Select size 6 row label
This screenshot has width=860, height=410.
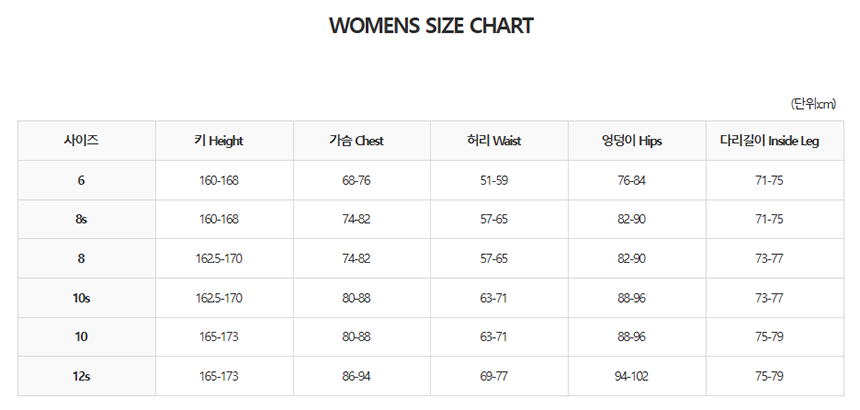(x=81, y=180)
